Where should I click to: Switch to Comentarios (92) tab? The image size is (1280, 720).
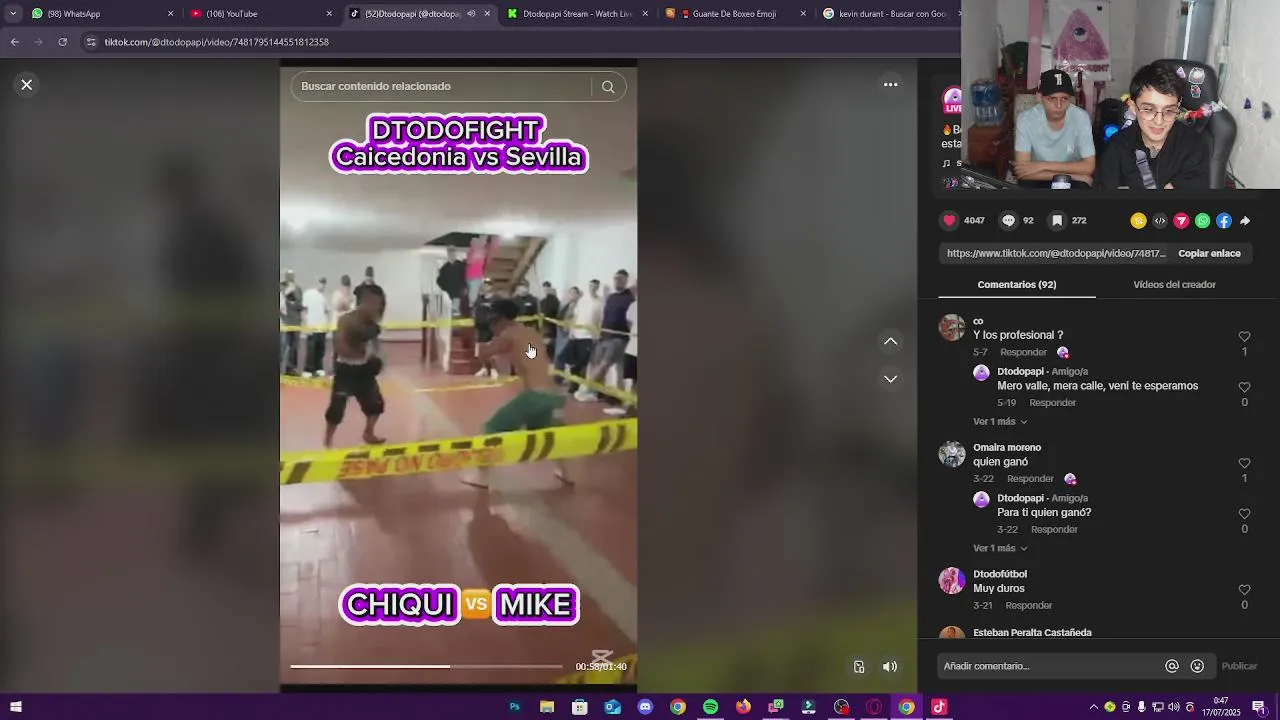[x=1017, y=285]
